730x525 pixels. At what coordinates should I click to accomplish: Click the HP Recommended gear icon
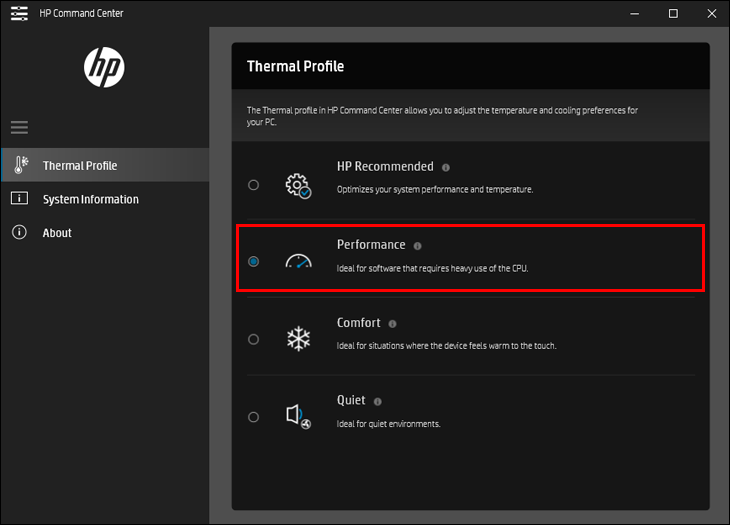(298, 185)
